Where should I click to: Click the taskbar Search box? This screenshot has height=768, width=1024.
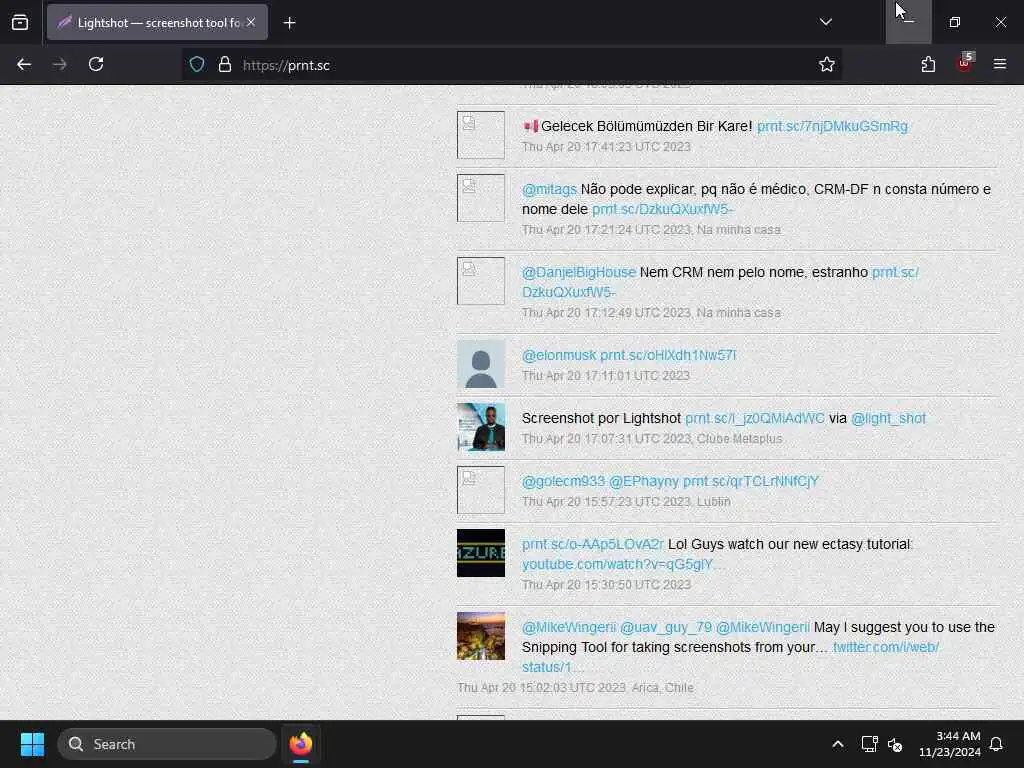167,744
